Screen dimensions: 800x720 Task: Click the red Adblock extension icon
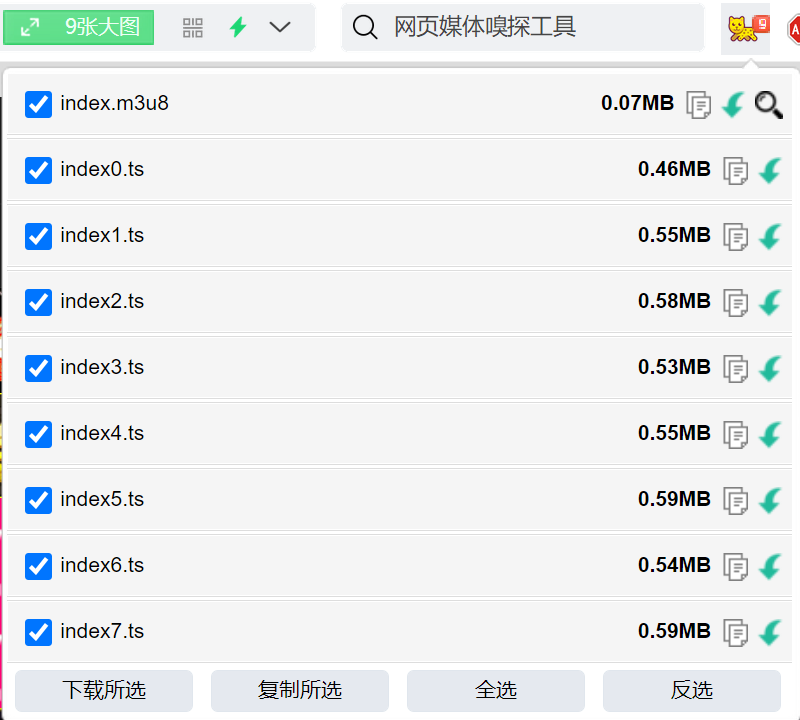pyautogui.click(x=793, y=29)
